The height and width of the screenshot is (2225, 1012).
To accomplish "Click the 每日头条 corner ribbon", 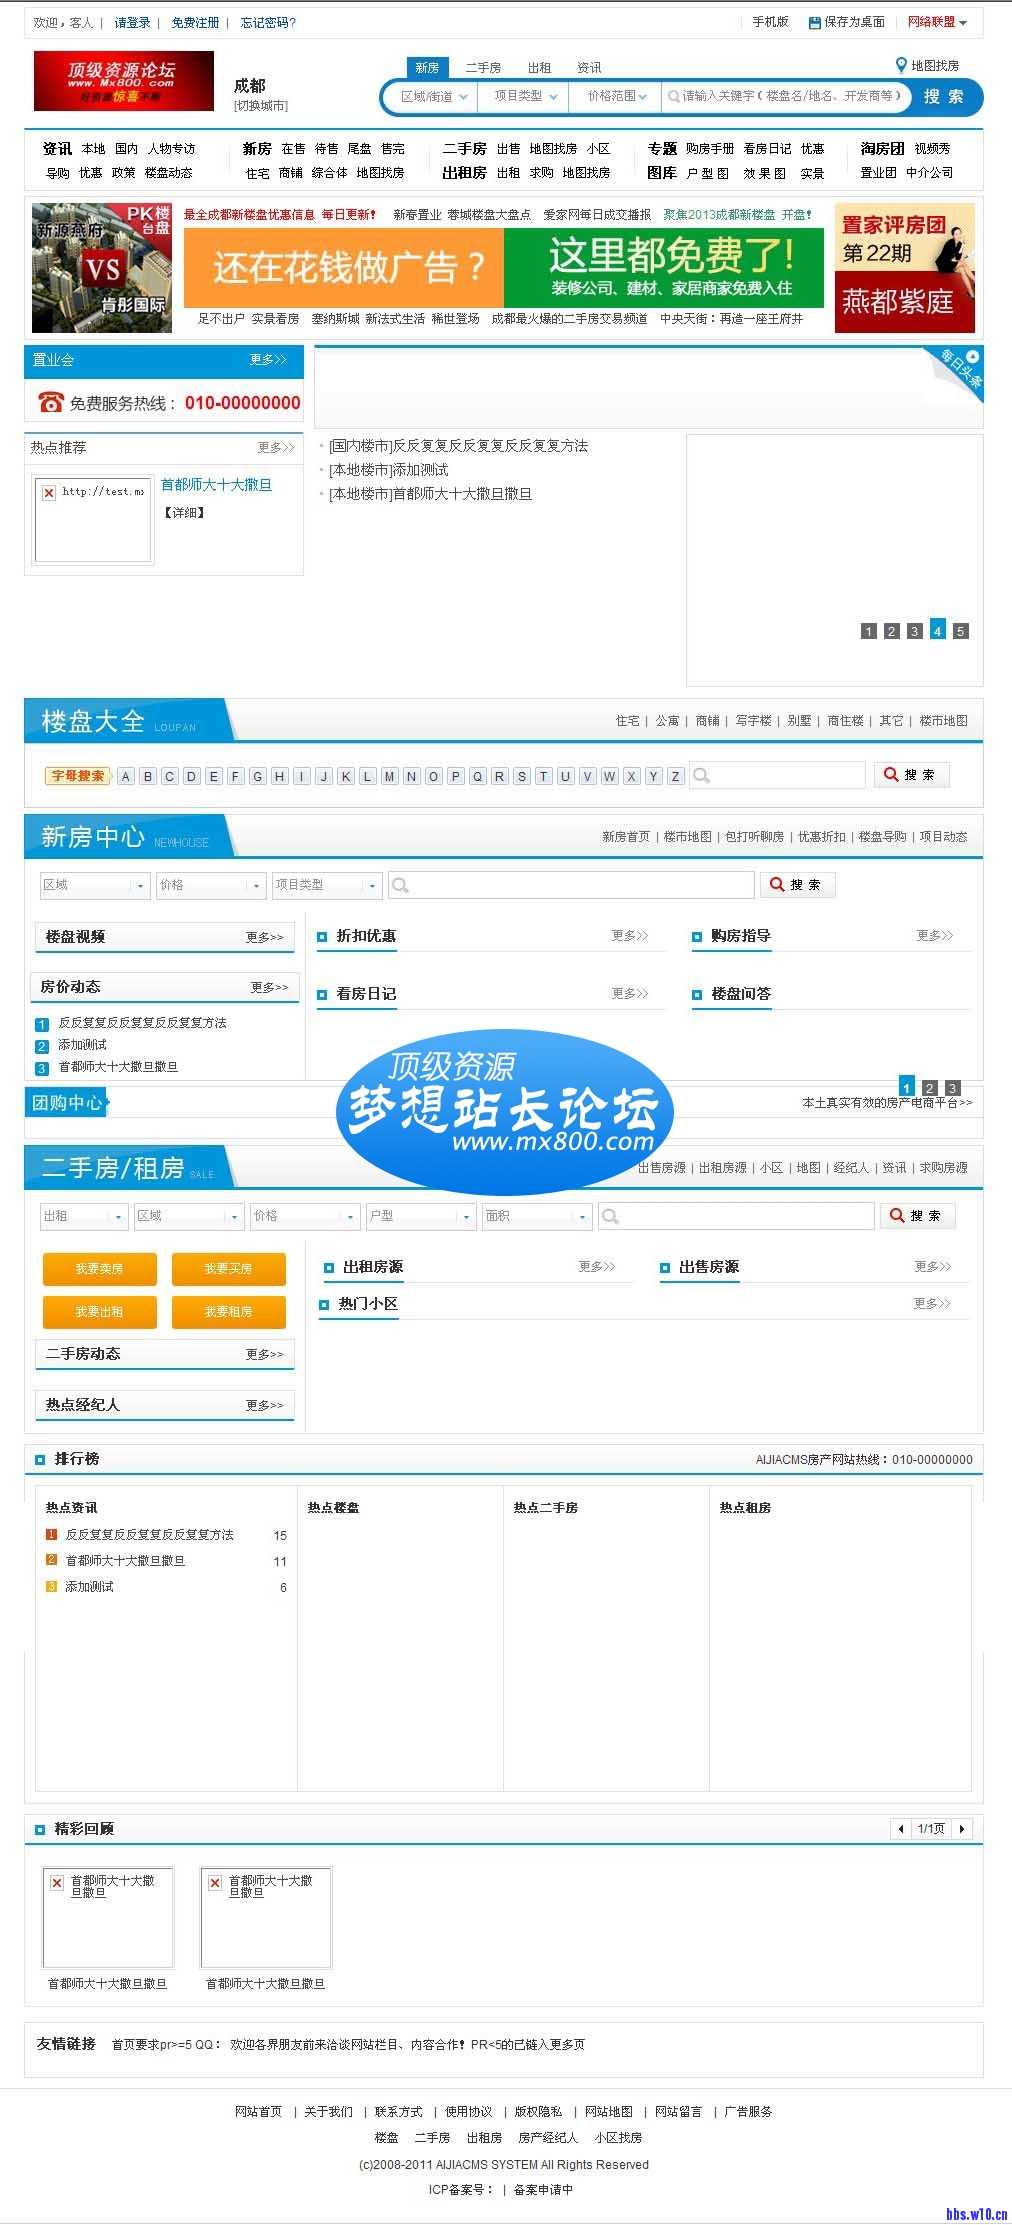I will pos(960,371).
